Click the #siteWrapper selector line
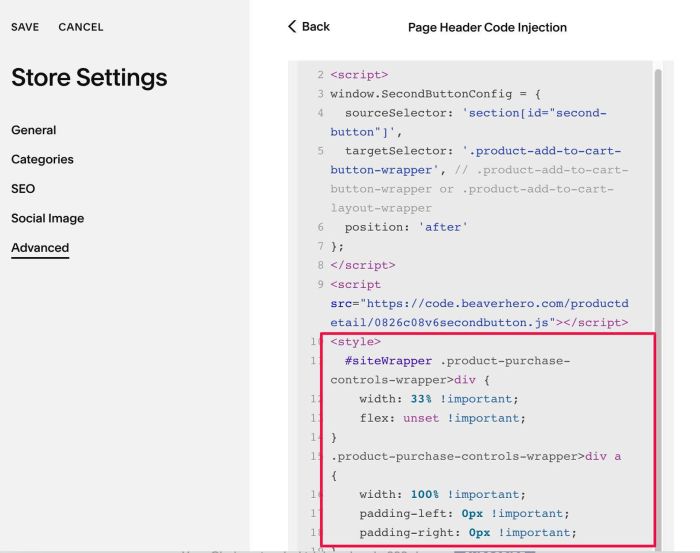 click(x=450, y=370)
